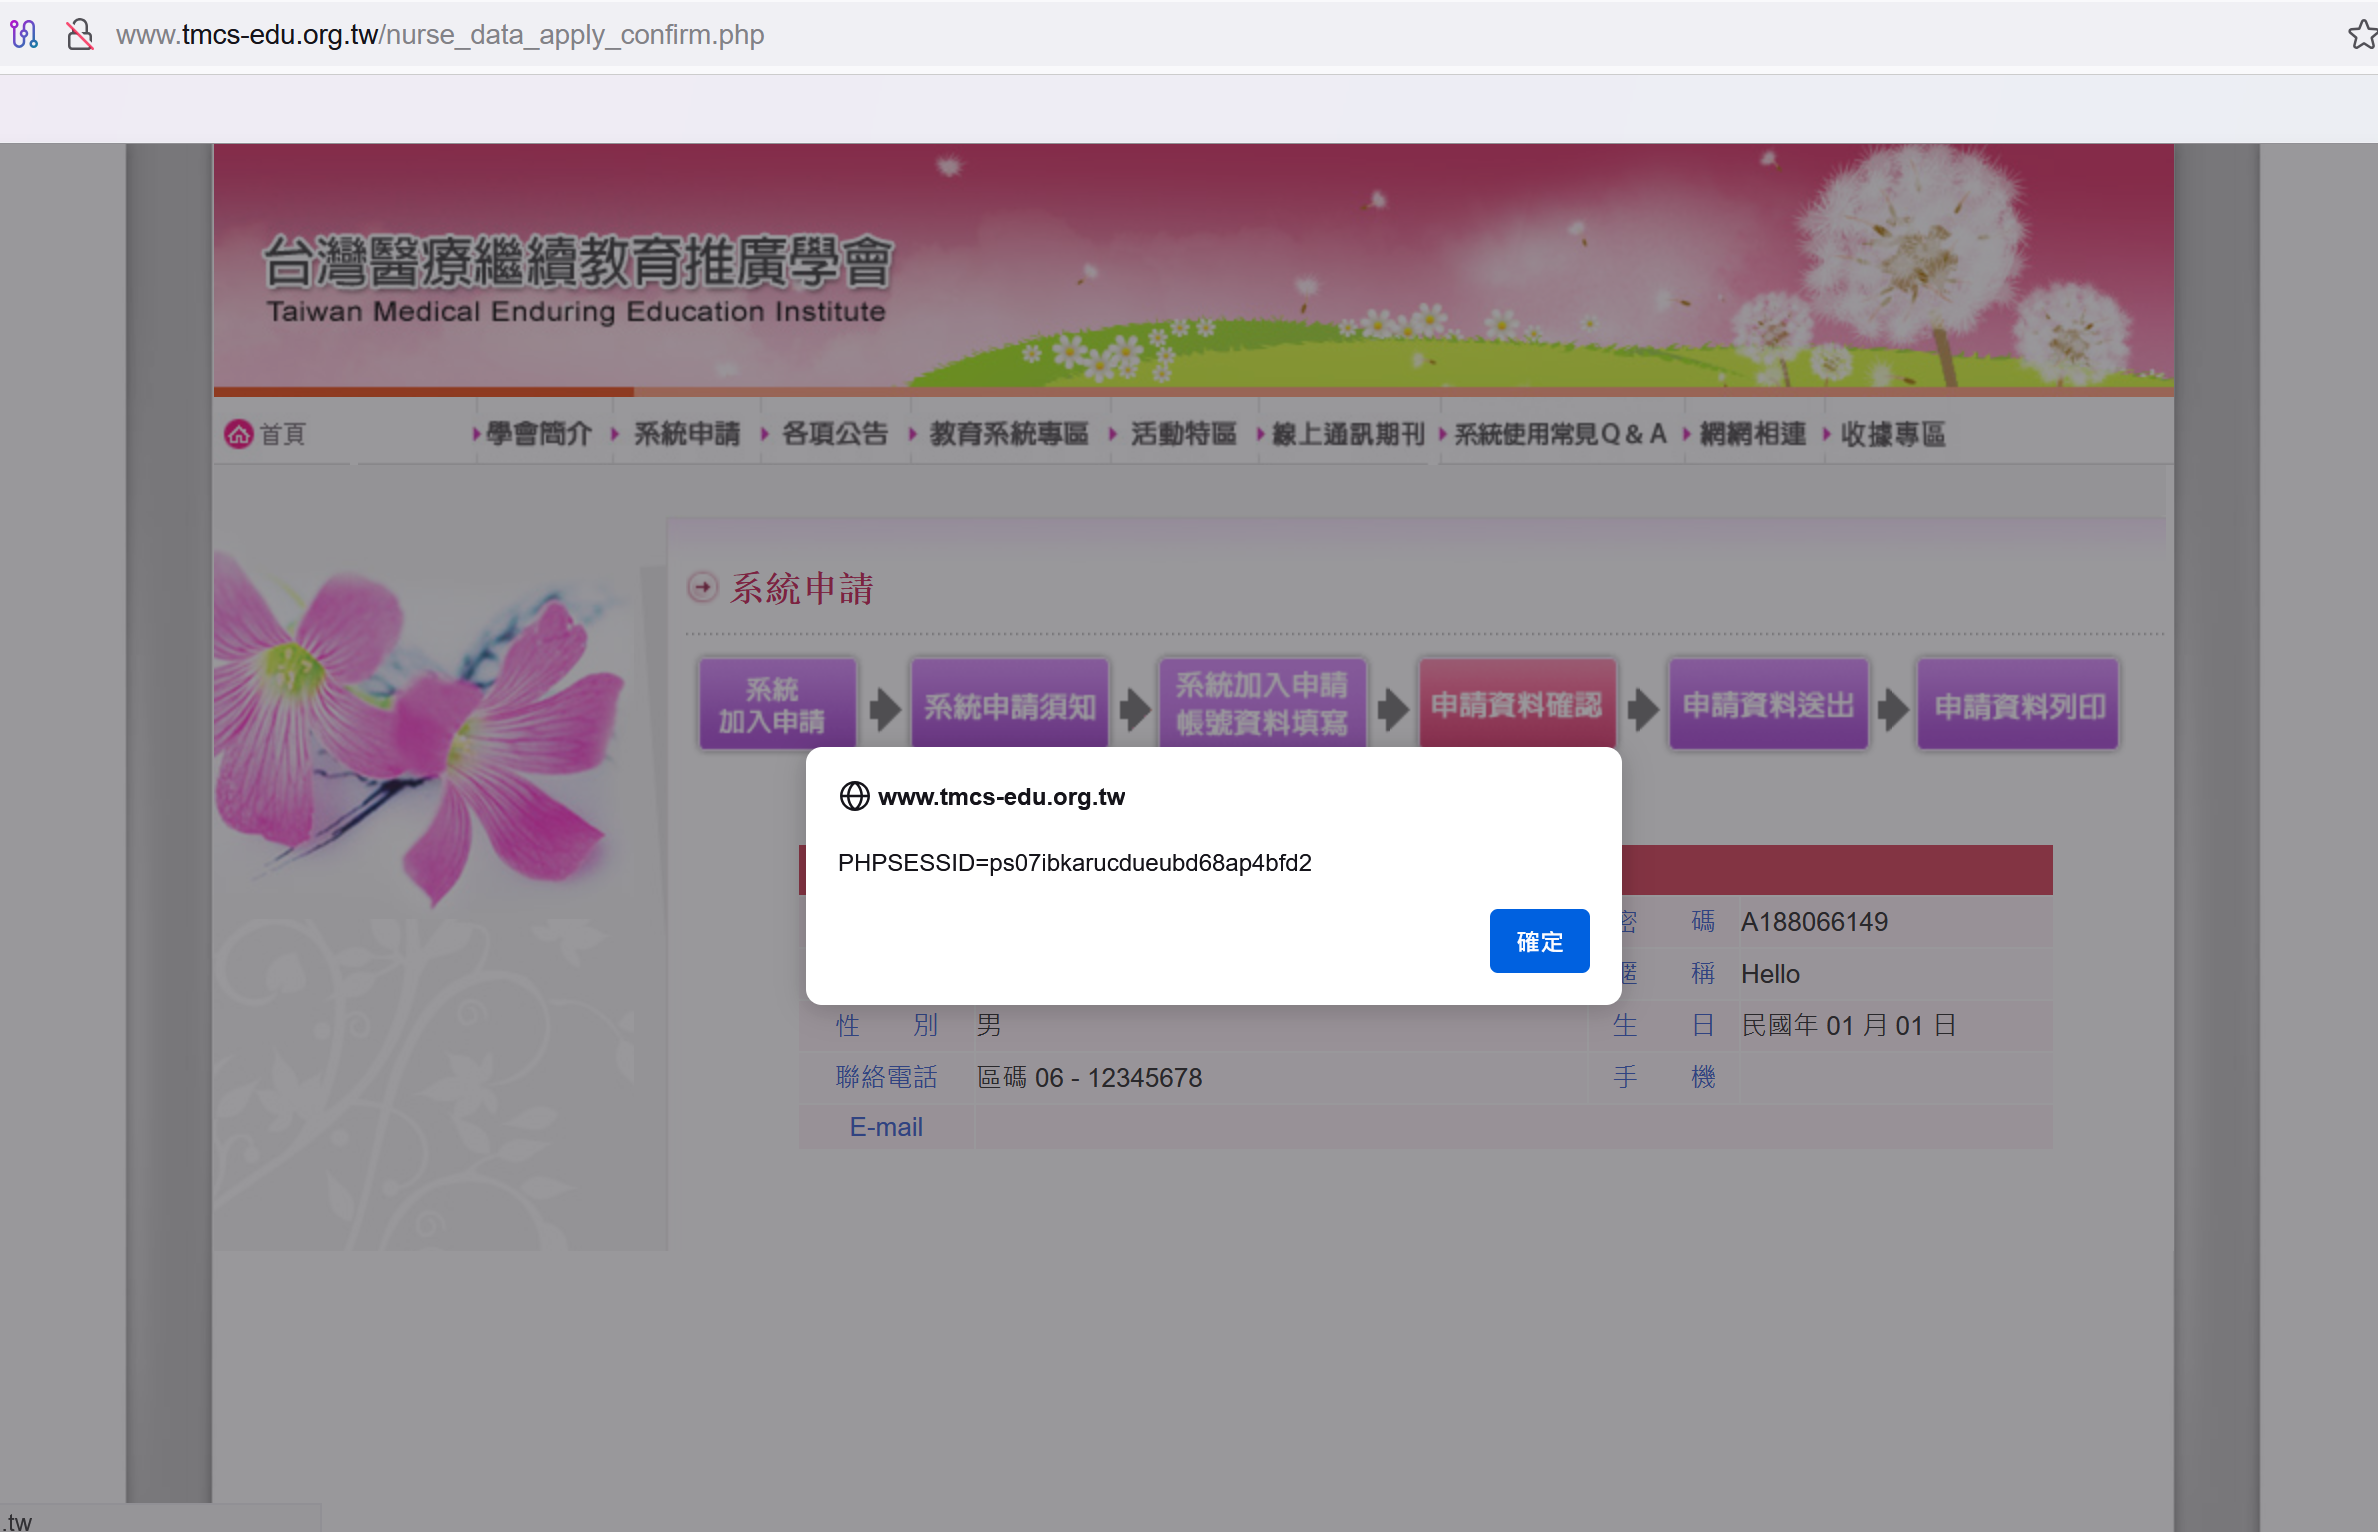
Task: Open the 系統申請 menu item
Action: click(687, 434)
